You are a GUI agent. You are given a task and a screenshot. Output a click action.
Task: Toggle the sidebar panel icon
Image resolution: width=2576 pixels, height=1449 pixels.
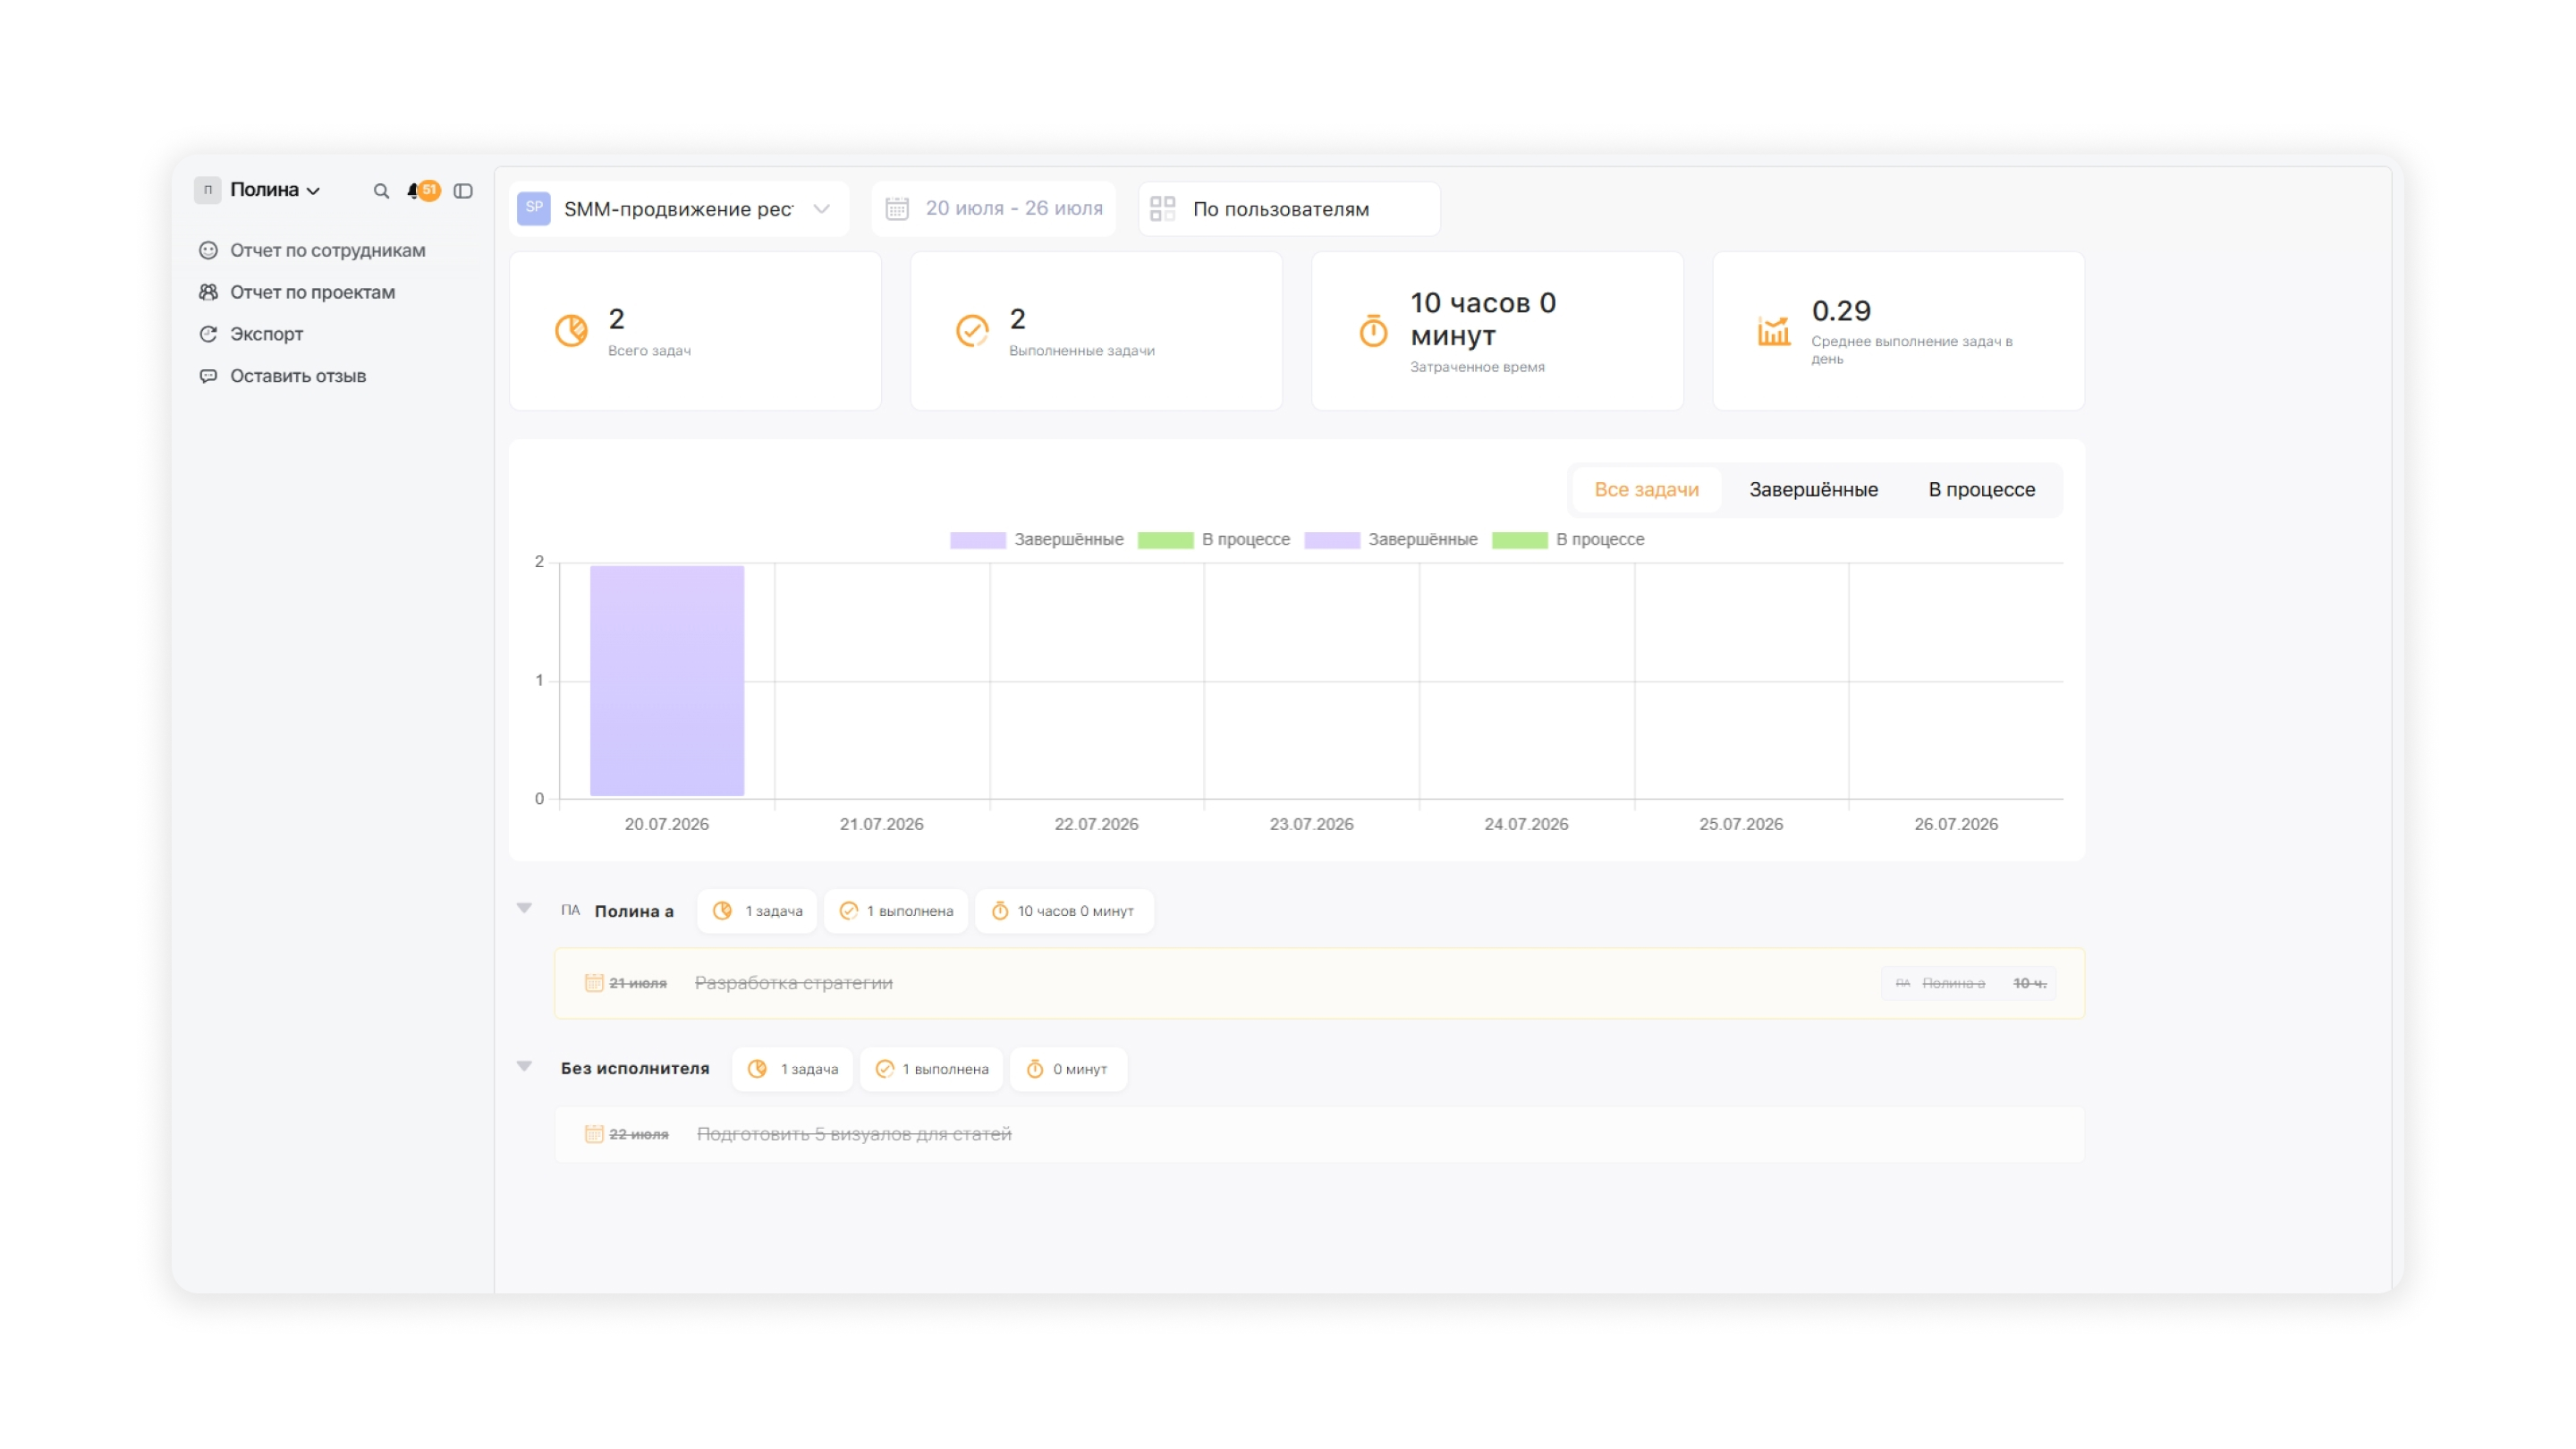coord(463,191)
